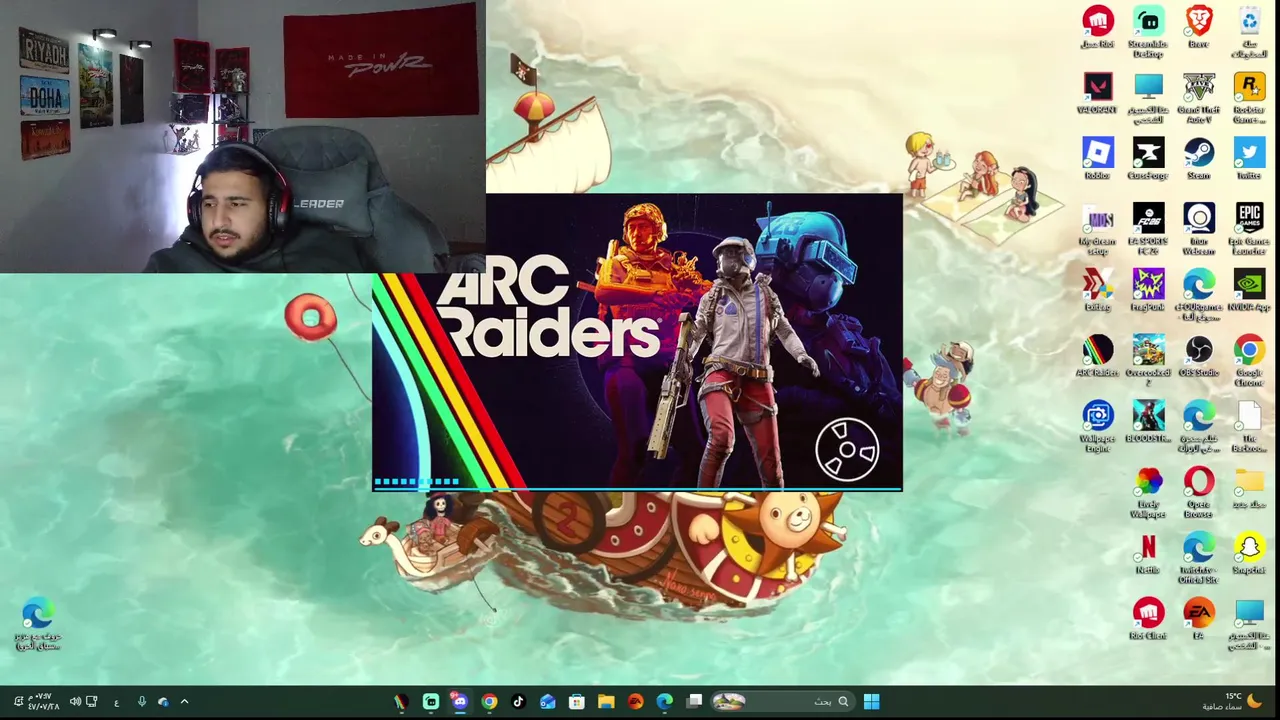Open TikTok from the taskbar
The height and width of the screenshot is (720, 1280).
[x=518, y=702]
